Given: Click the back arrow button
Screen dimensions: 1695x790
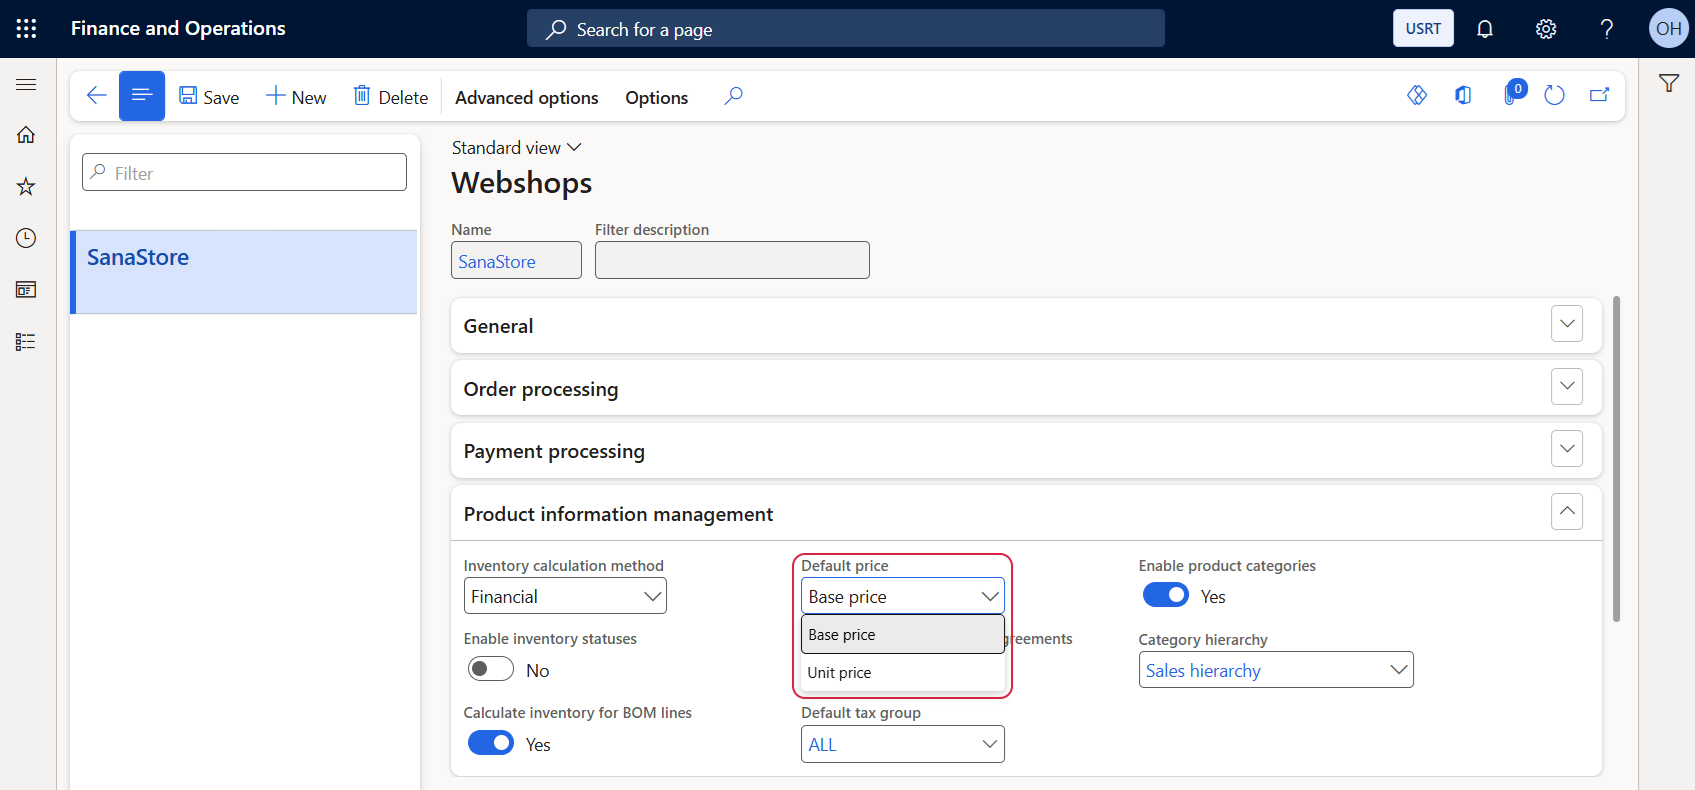Looking at the screenshot, I should [96, 96].
